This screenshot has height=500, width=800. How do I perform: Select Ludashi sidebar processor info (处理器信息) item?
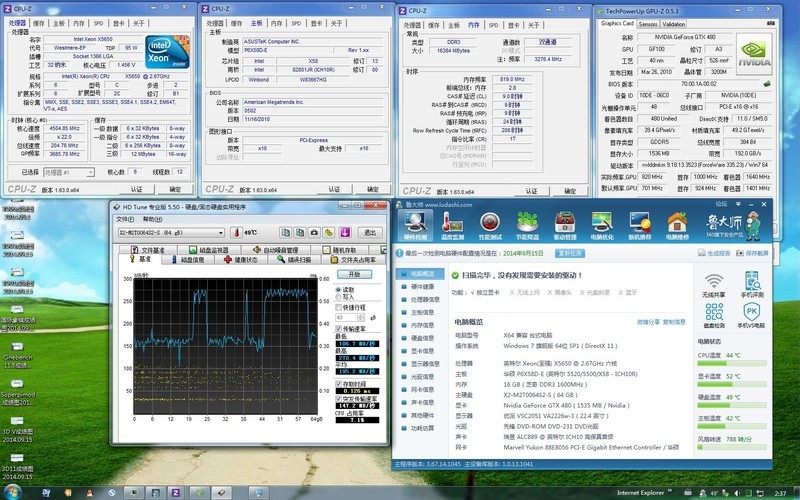point(420,299)
